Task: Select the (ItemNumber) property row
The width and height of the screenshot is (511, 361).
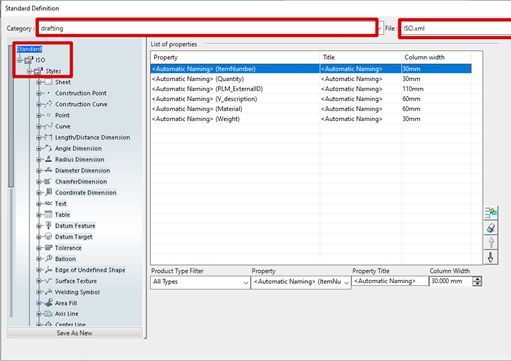Action: [311, 69]
